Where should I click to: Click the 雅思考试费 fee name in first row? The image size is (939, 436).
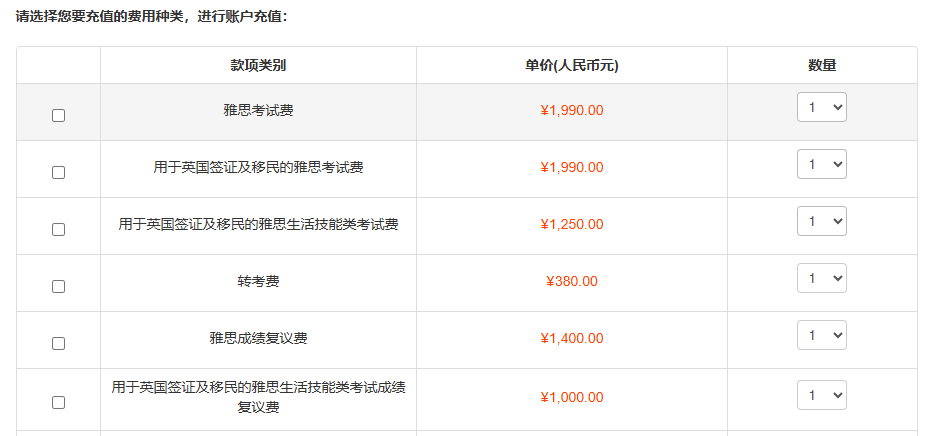click(258, 110)
